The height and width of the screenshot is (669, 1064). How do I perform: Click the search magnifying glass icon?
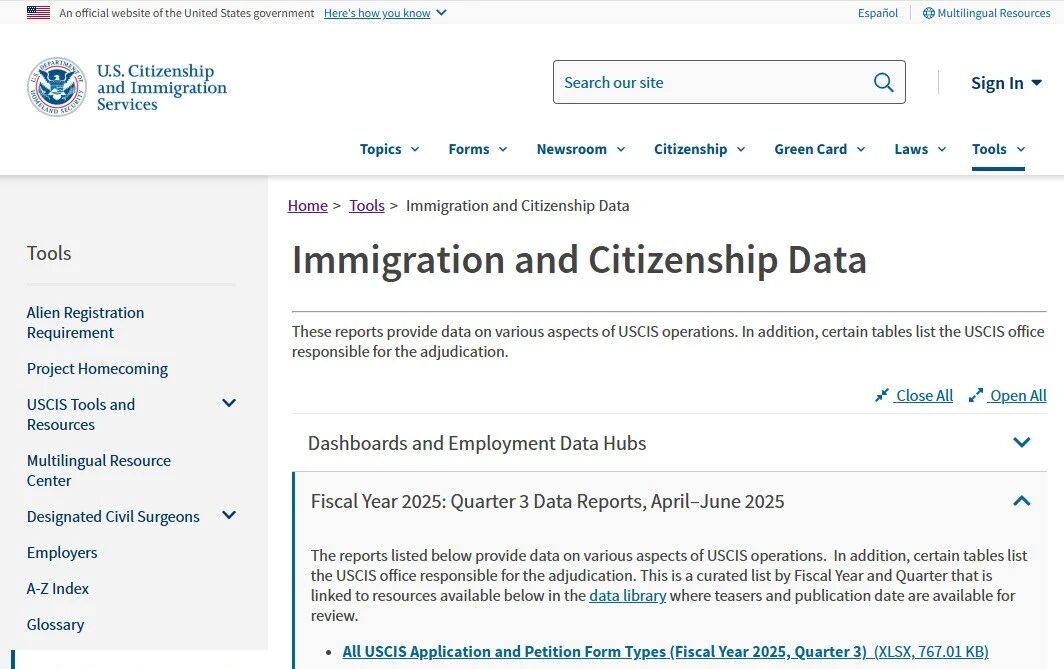pos(883,83)
